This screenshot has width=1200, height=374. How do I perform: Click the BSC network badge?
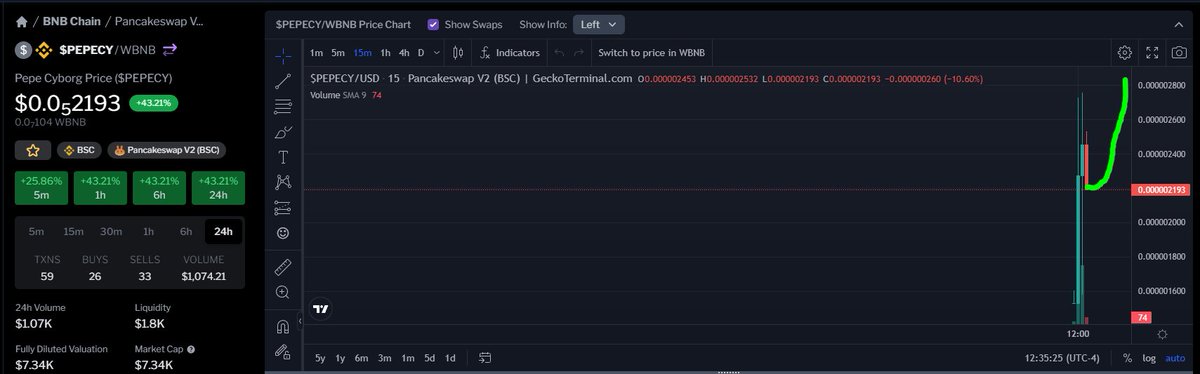[x=78, y=150]
